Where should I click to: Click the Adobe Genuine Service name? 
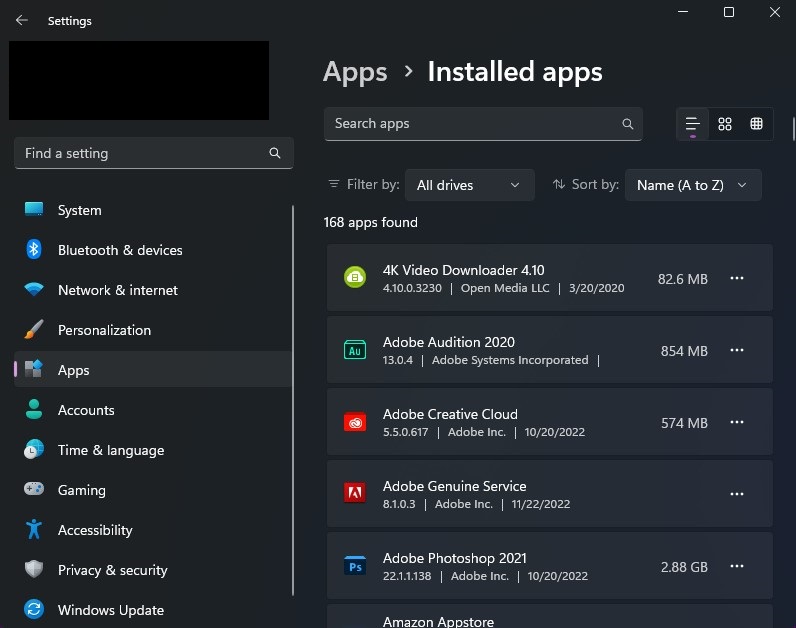point(454,486)
